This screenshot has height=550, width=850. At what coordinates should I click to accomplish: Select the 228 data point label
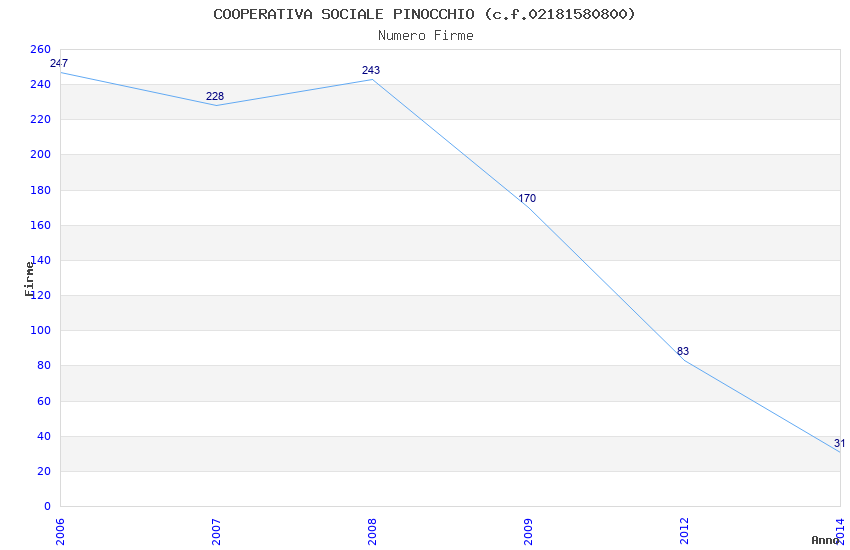[x=215, y=96]
